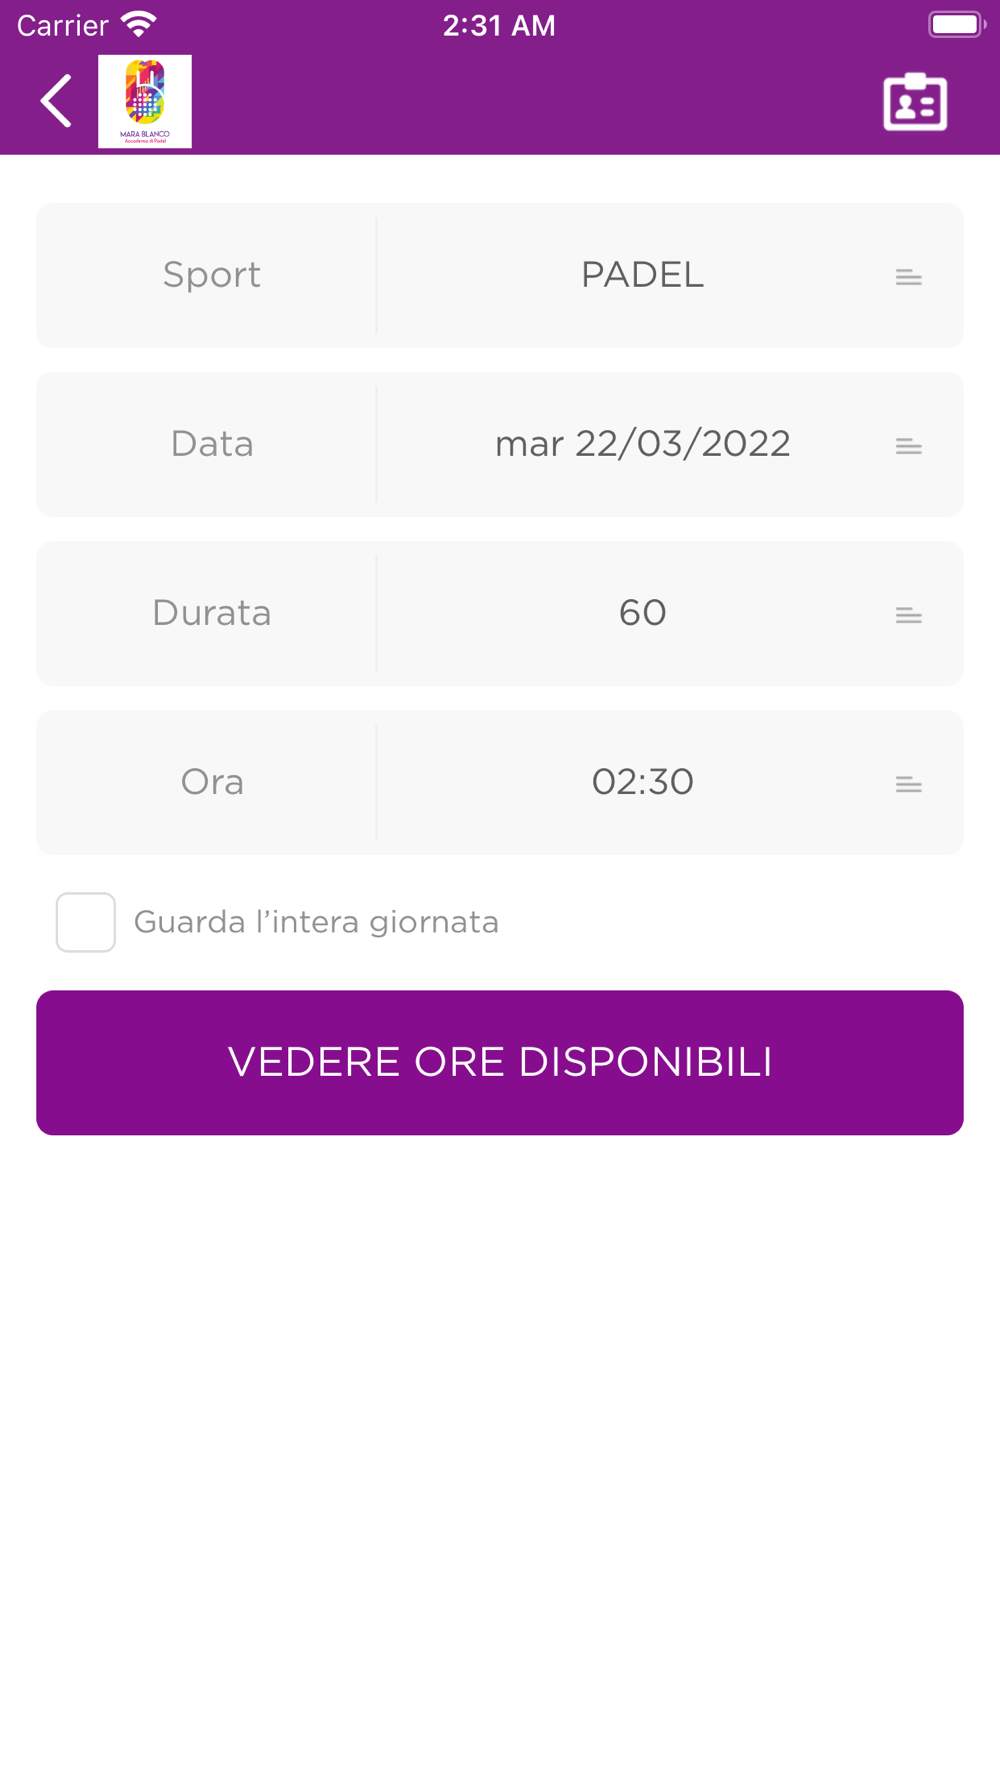Viewport: 1000px width, 1778px height.
Task: Tap the Wi-Fi status icon
Action: click(x=139, y=24)
